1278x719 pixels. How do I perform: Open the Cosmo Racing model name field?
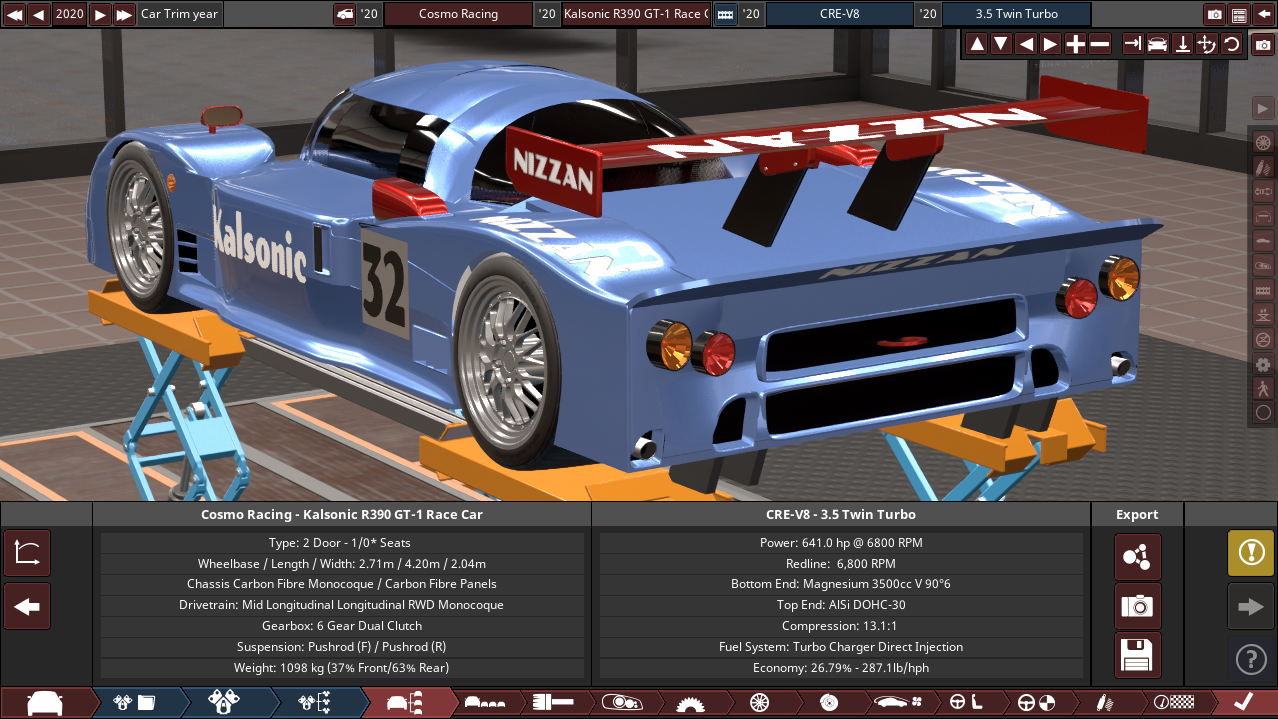458,14
